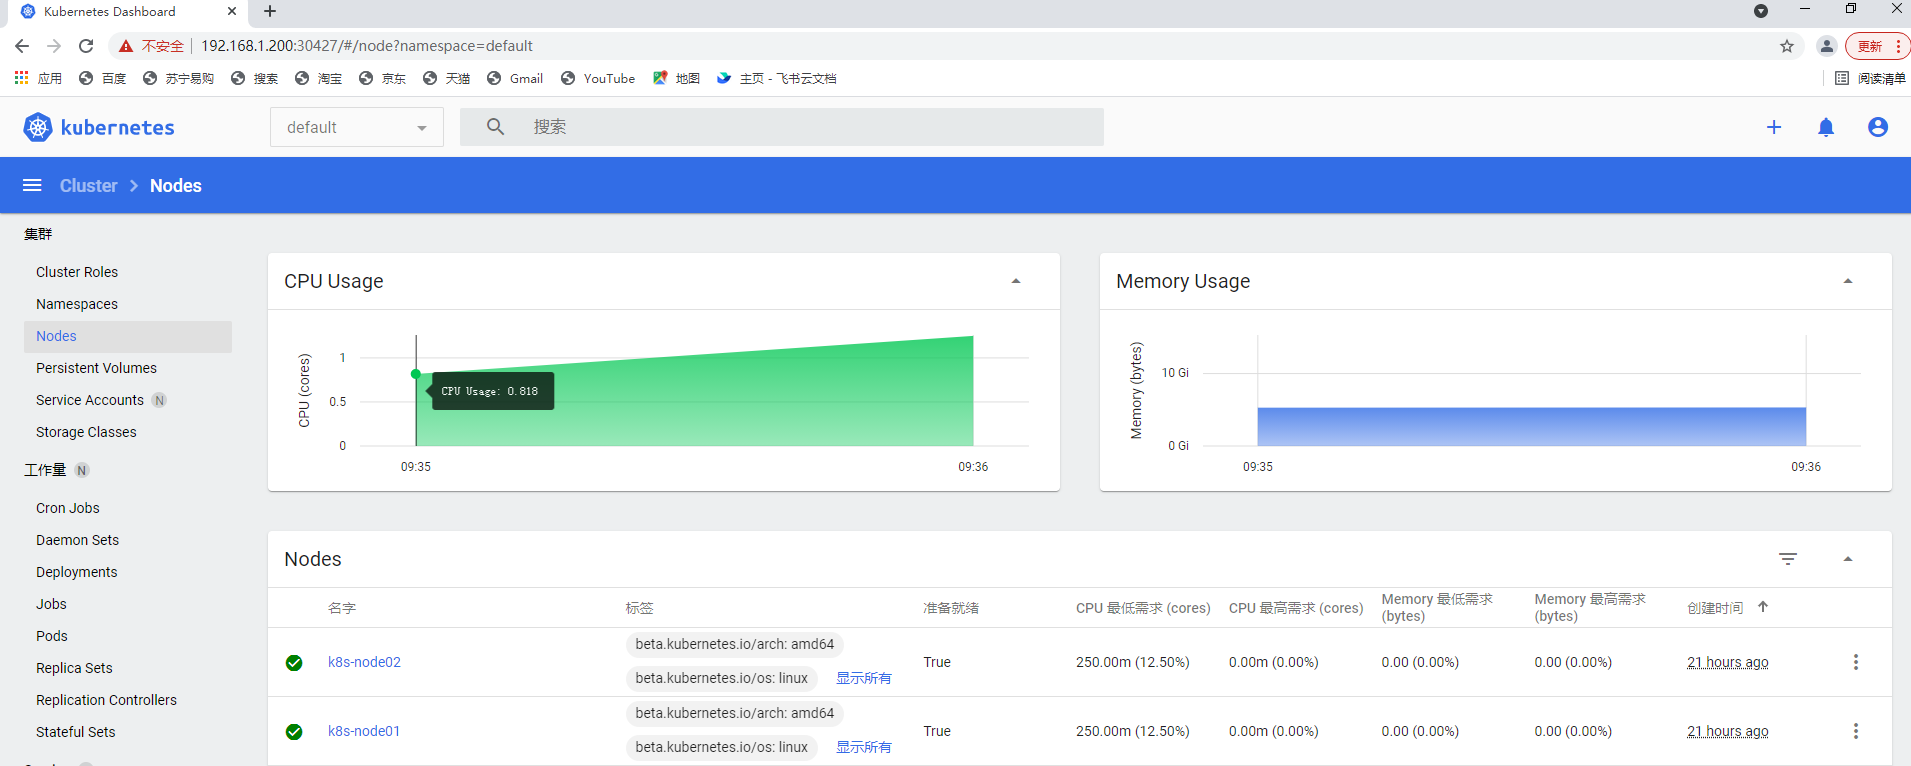Open the k8s-node01 node link
1911x766 pixels.
[x=364, y=731]
